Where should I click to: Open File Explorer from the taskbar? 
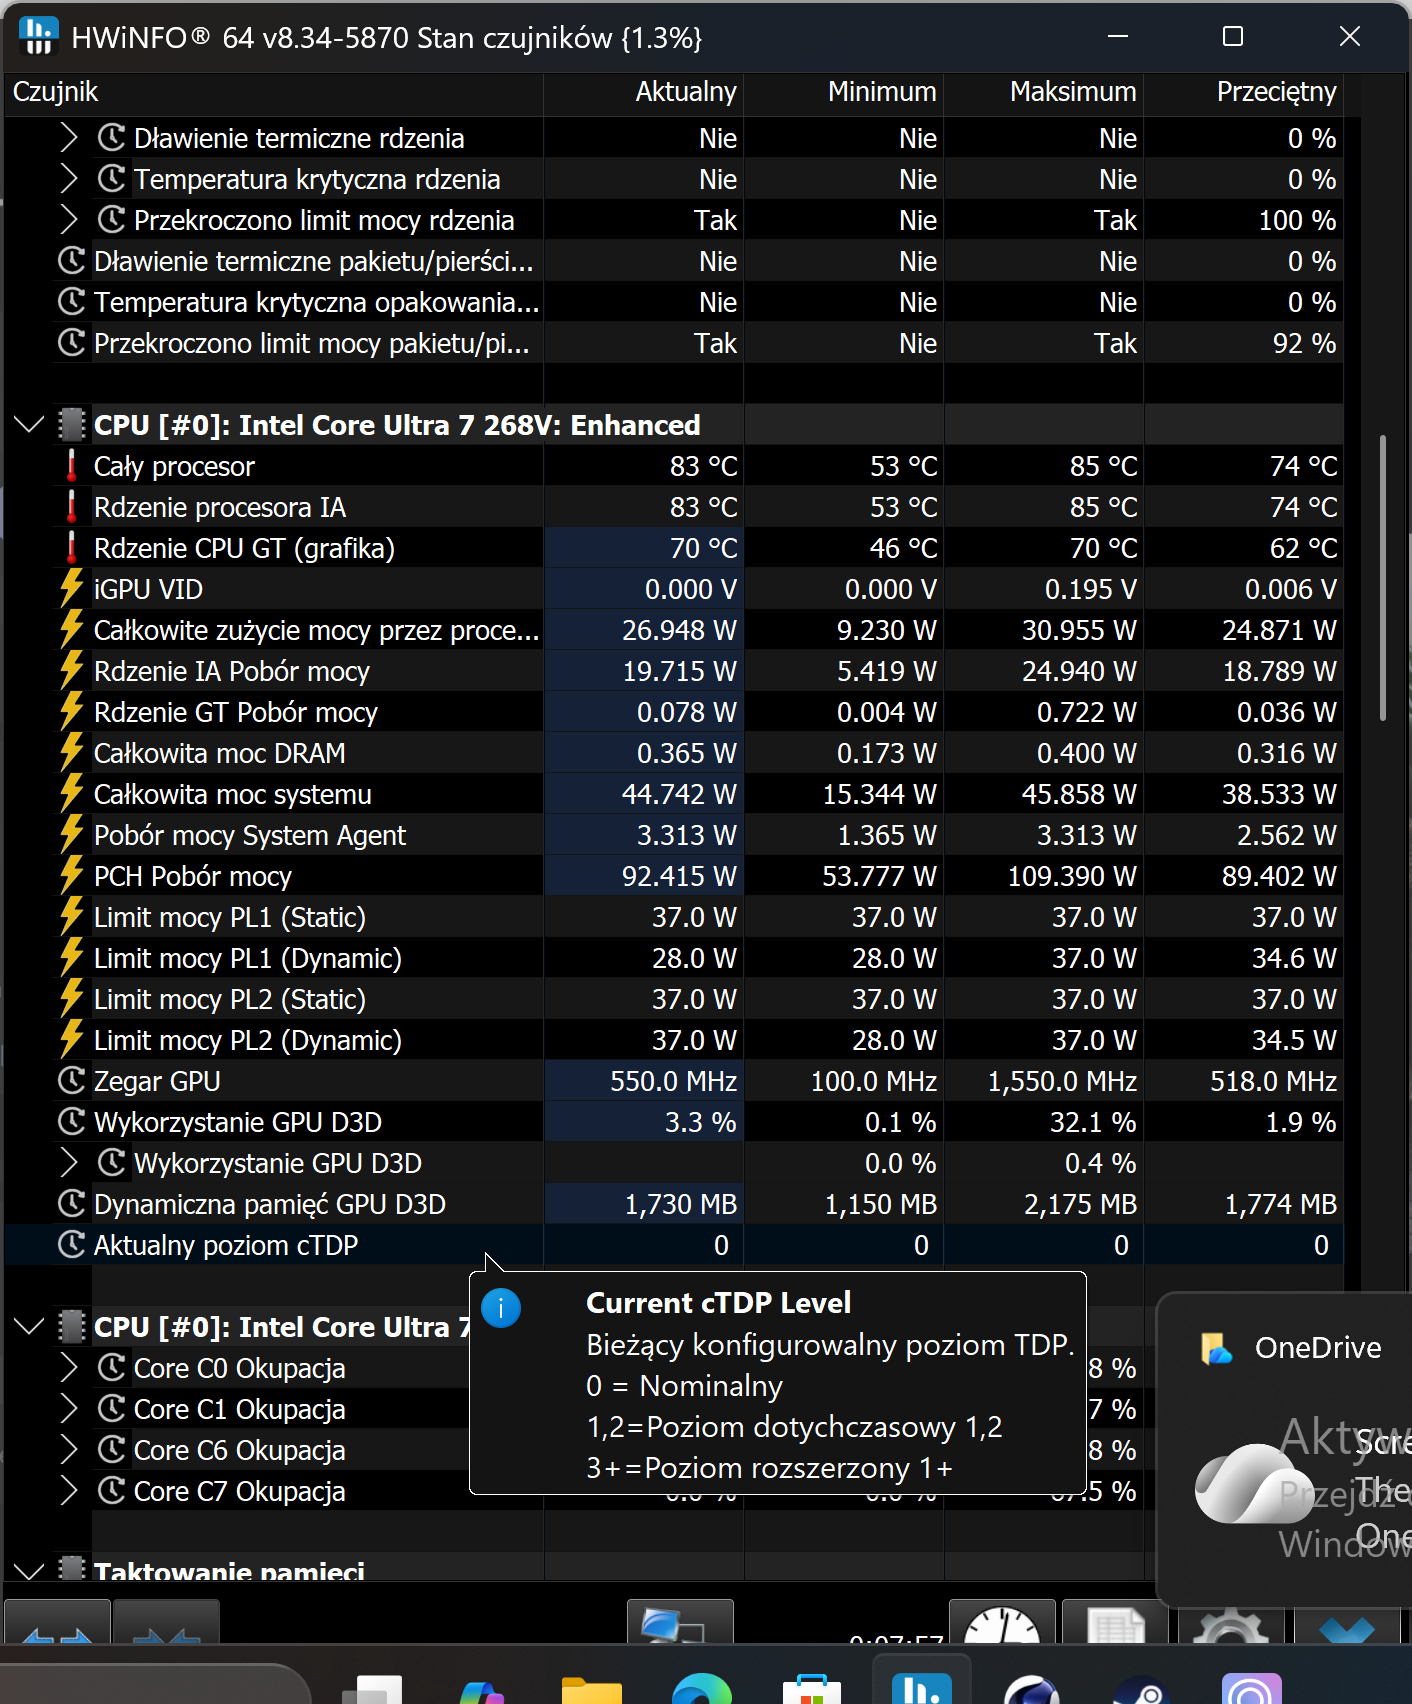[x=592, y=1688]
